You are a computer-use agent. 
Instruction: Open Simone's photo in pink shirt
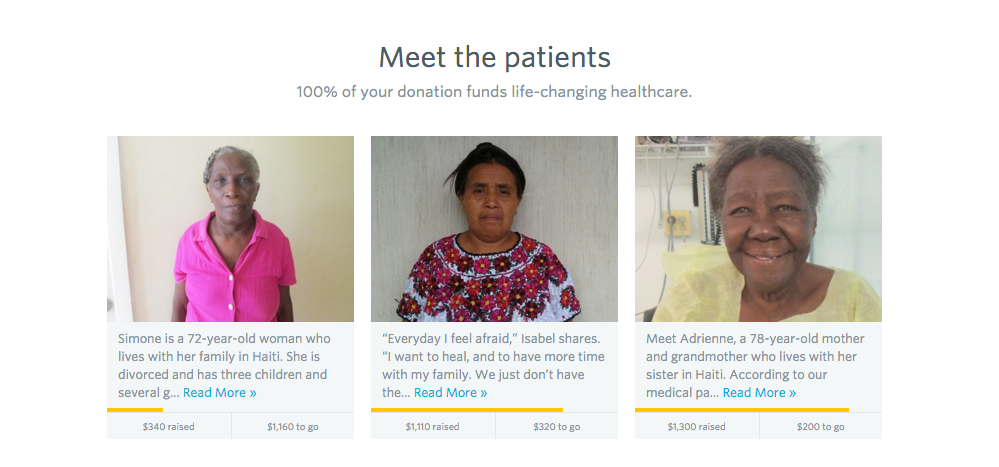tap(230, 229)
